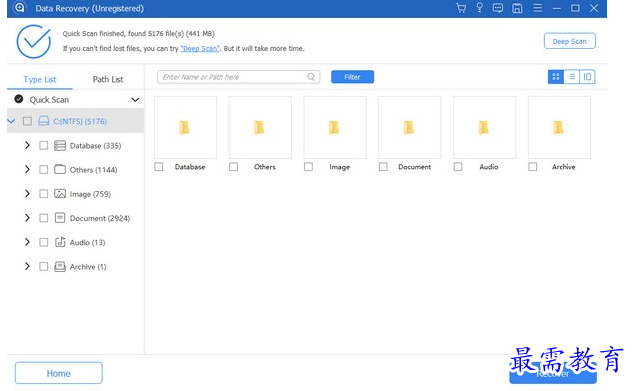This screenshot has width=632, height=391.
Task: Click the Image type icon in tree
Action: 60,193
